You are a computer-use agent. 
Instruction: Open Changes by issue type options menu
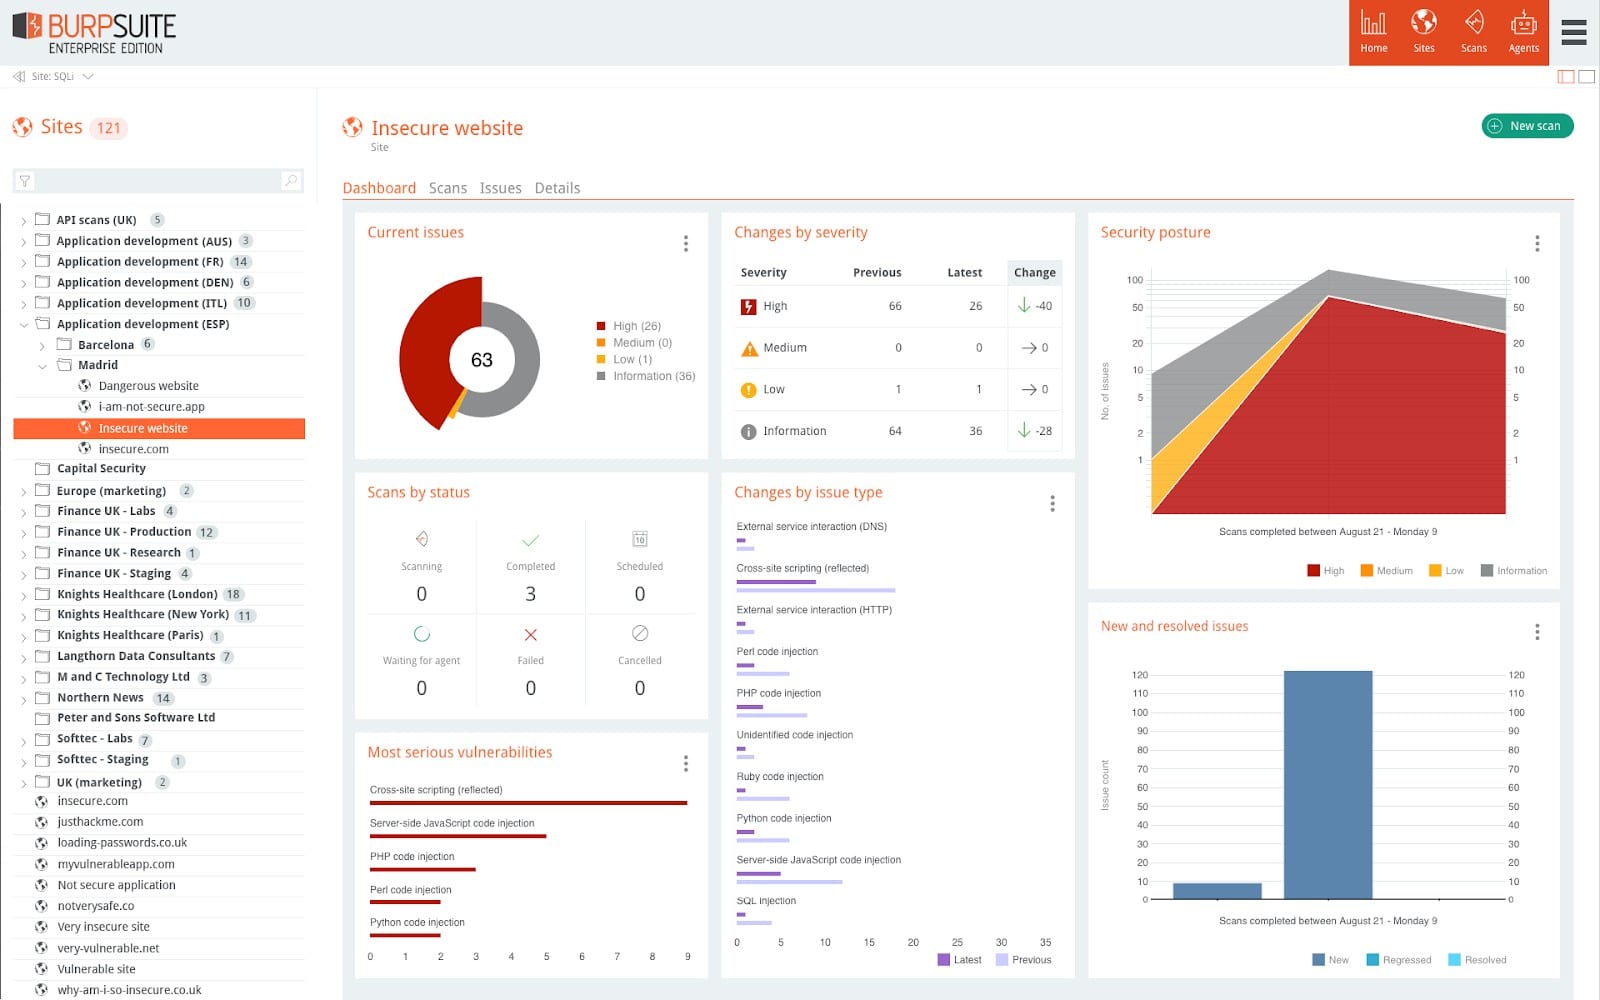tap(1052, 503)
